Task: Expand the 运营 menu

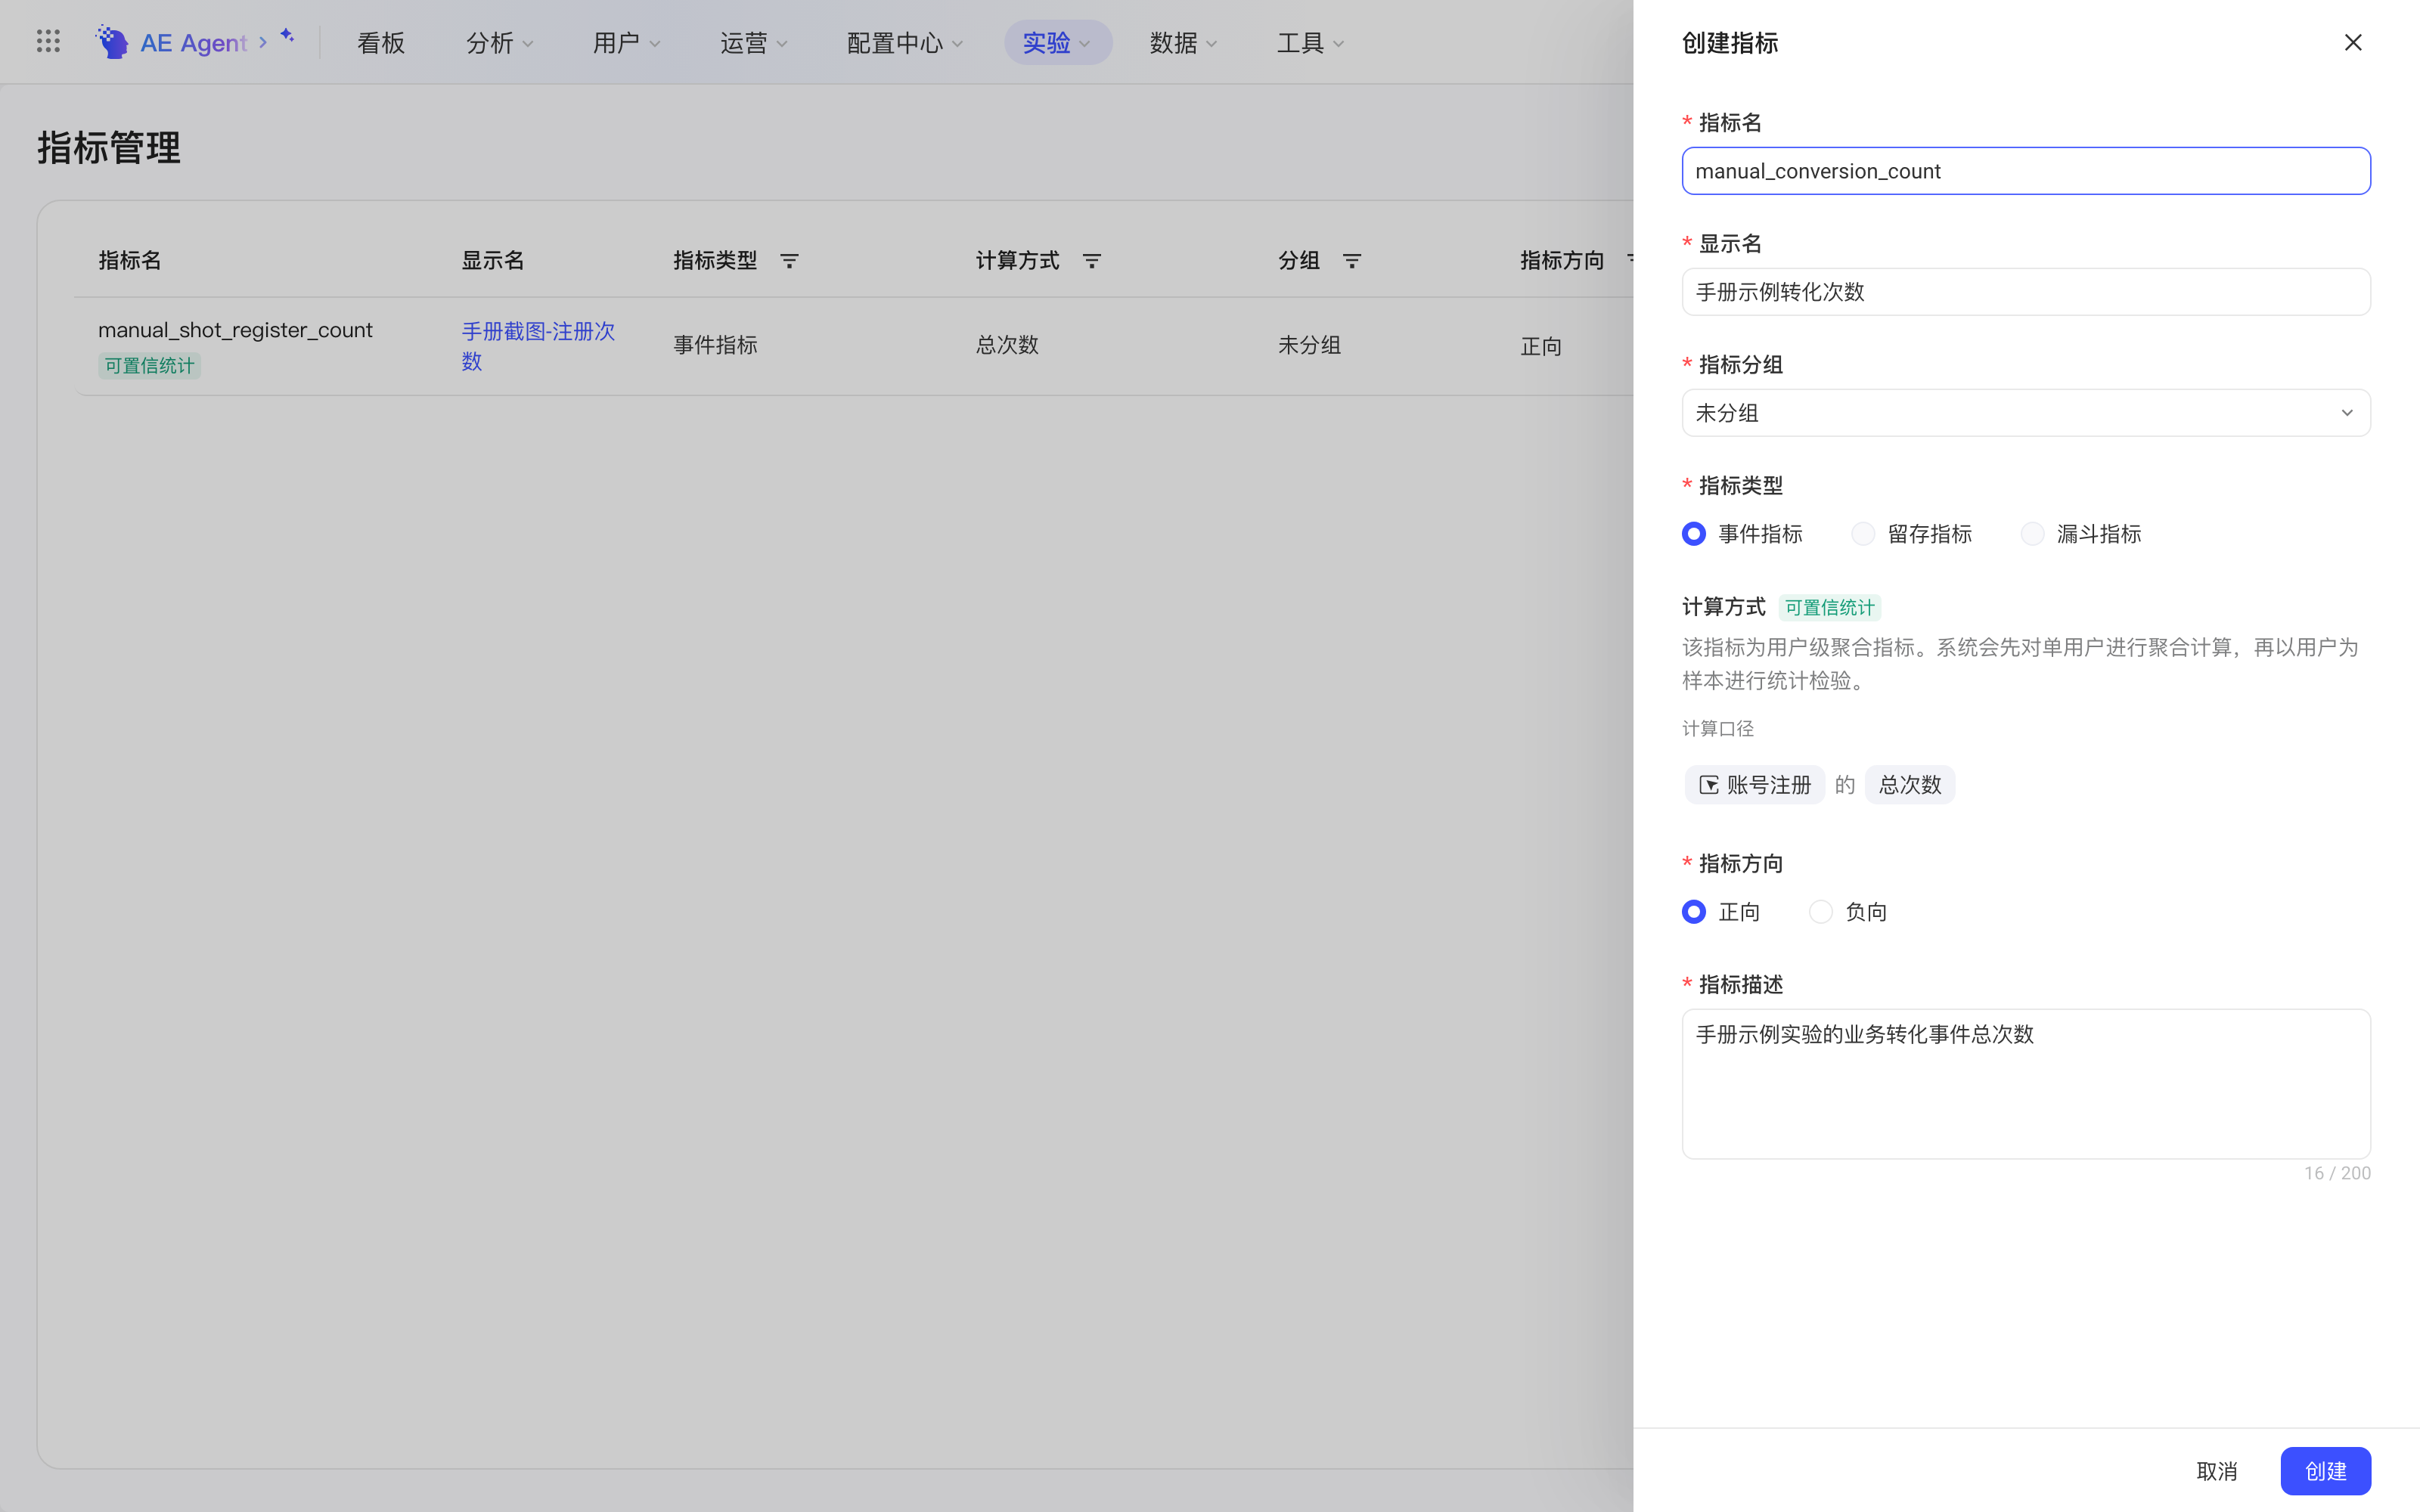Action: coord(753,43)
